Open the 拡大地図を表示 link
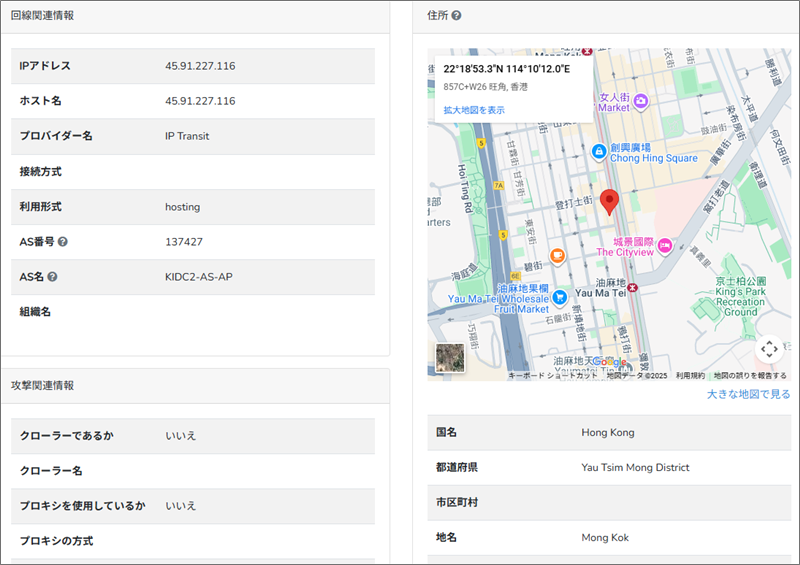 click(474, 110)
